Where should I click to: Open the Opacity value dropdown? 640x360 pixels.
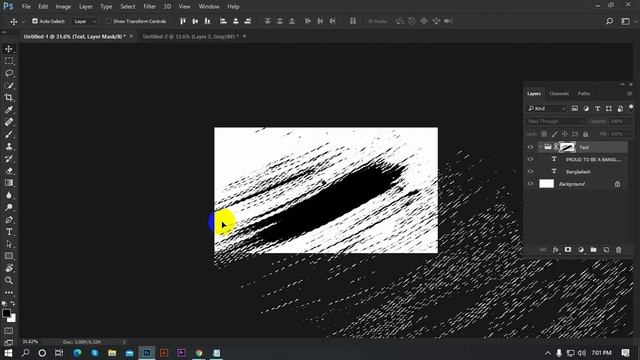click(629, 122)
